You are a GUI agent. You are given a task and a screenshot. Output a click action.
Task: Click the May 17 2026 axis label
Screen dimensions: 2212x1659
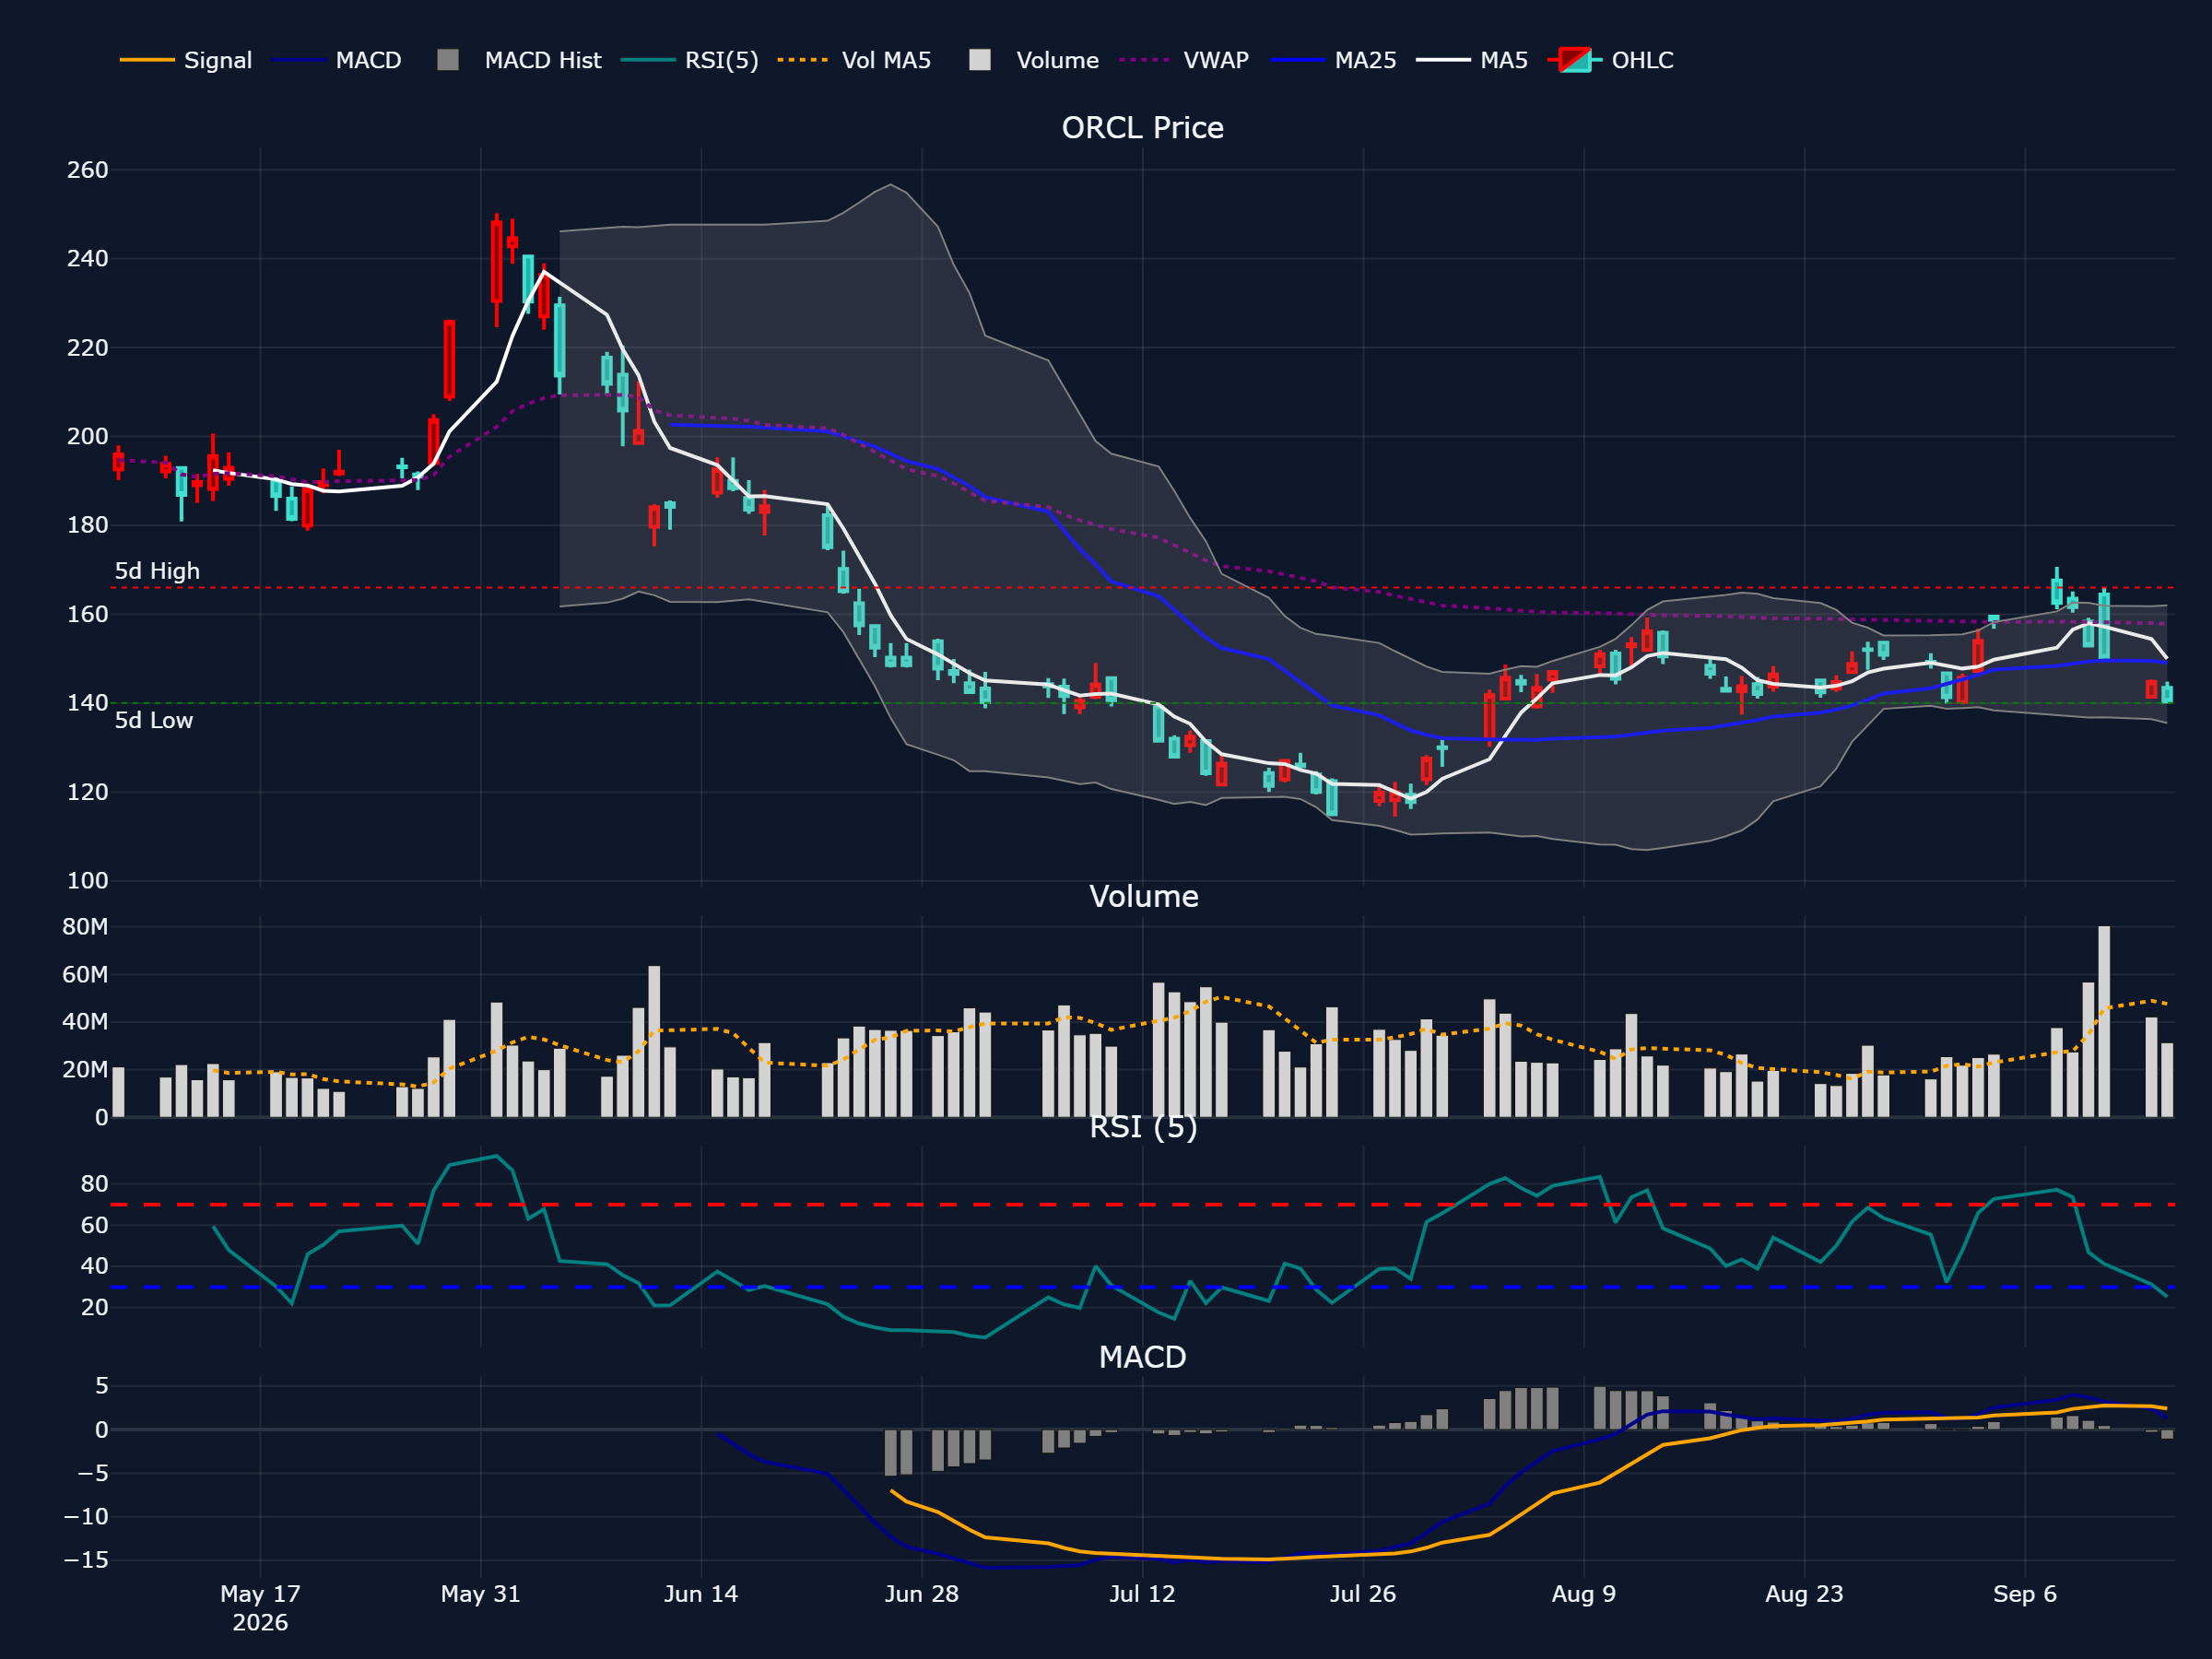tap(260, 1608)
